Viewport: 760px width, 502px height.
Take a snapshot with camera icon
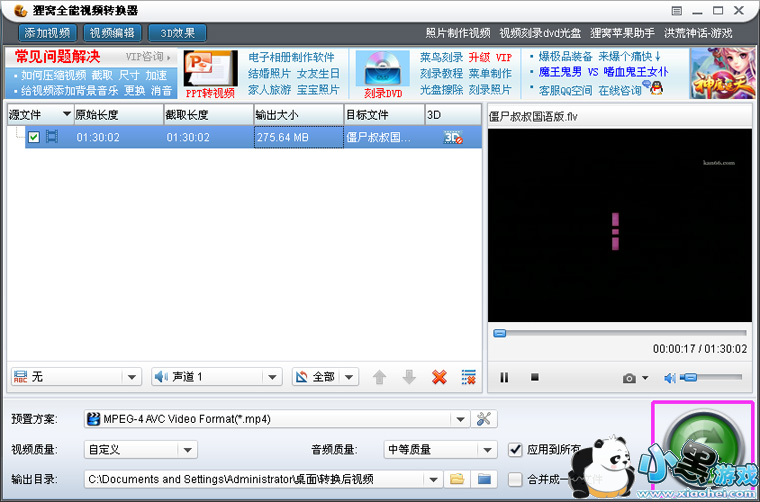pyautogui.click(x=629, y=378)
